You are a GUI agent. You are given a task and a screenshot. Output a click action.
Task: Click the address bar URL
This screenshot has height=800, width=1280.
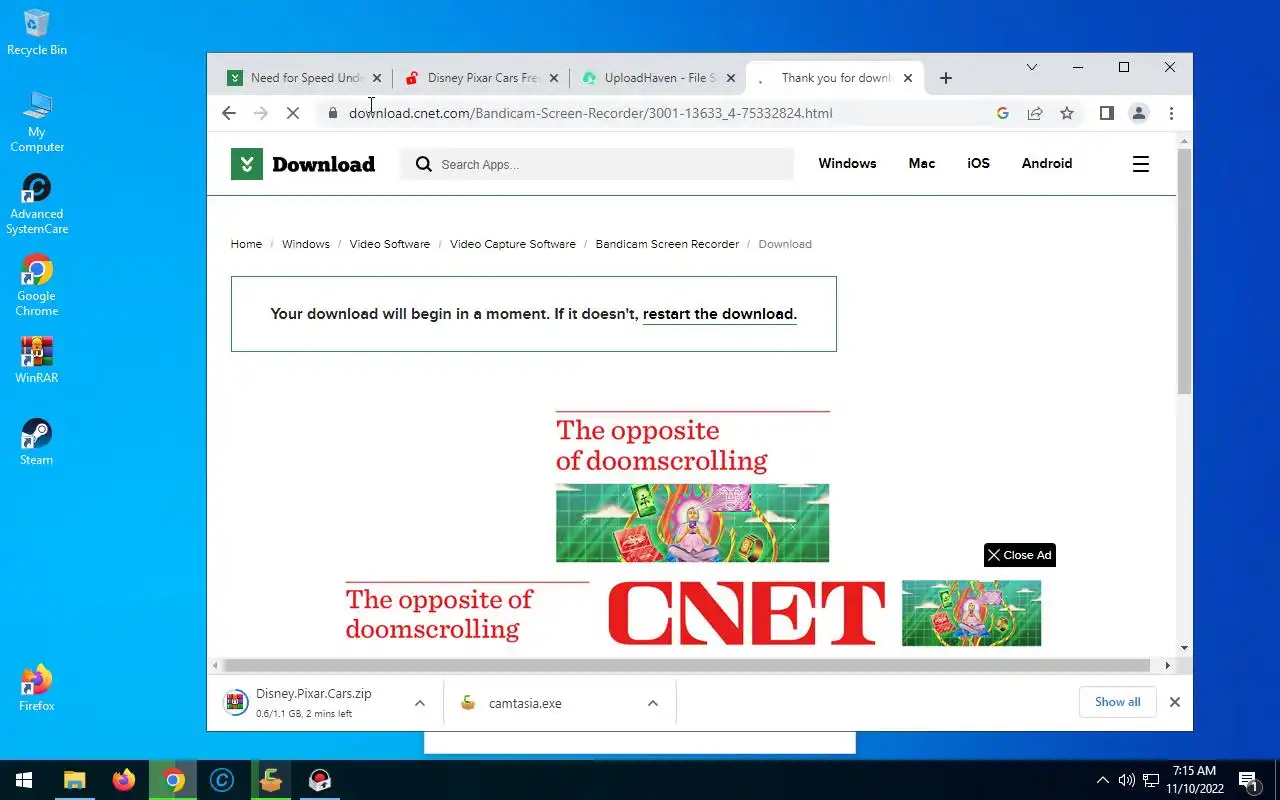coord(590,113)
